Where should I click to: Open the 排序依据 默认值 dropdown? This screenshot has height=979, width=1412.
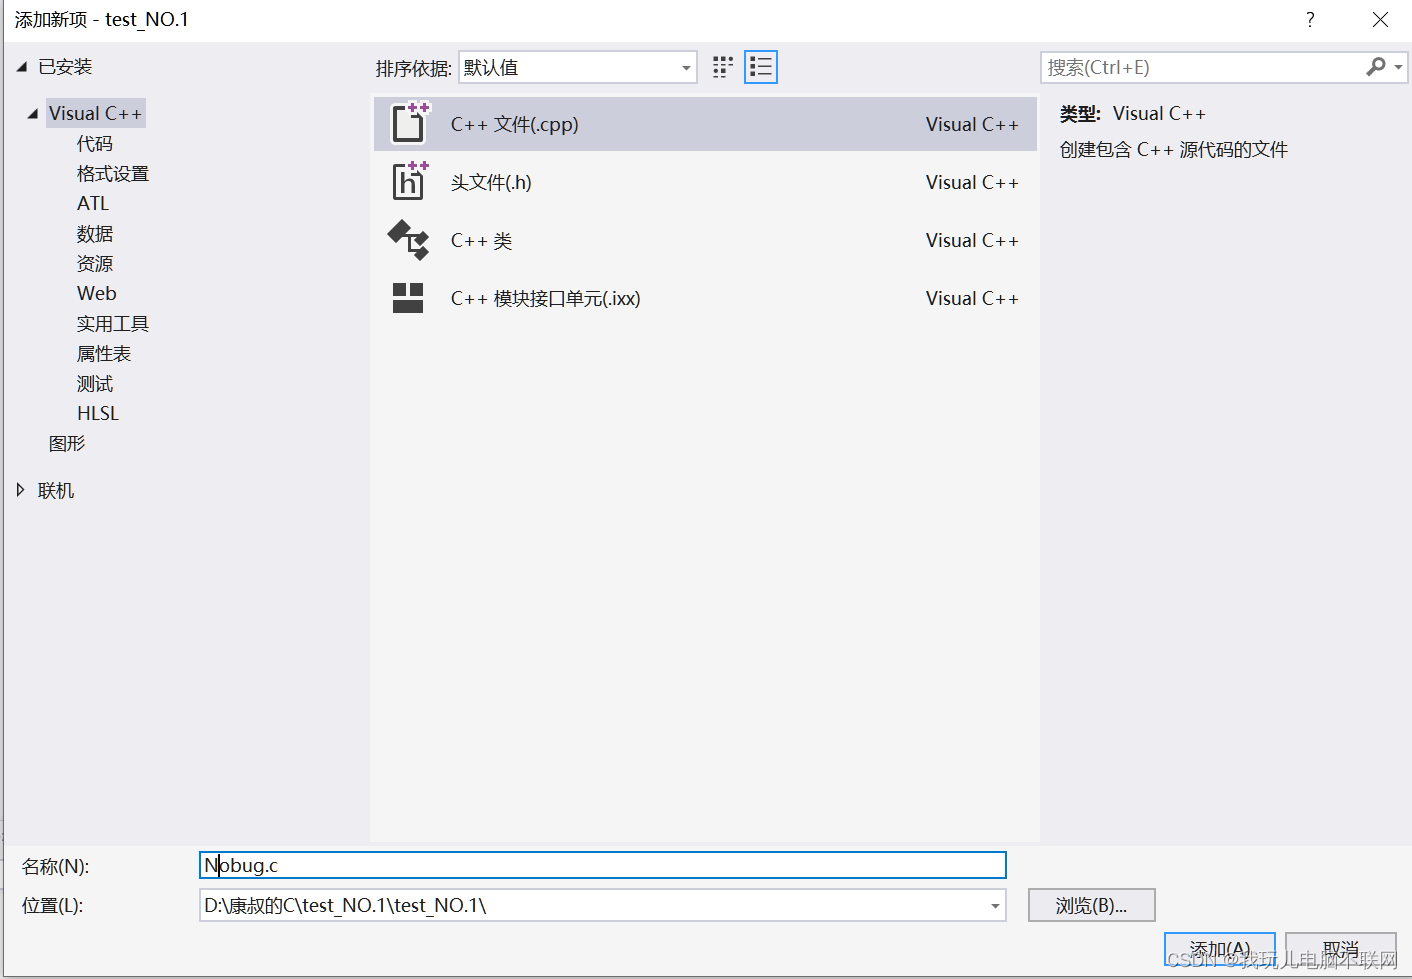[x=578, y=67]
